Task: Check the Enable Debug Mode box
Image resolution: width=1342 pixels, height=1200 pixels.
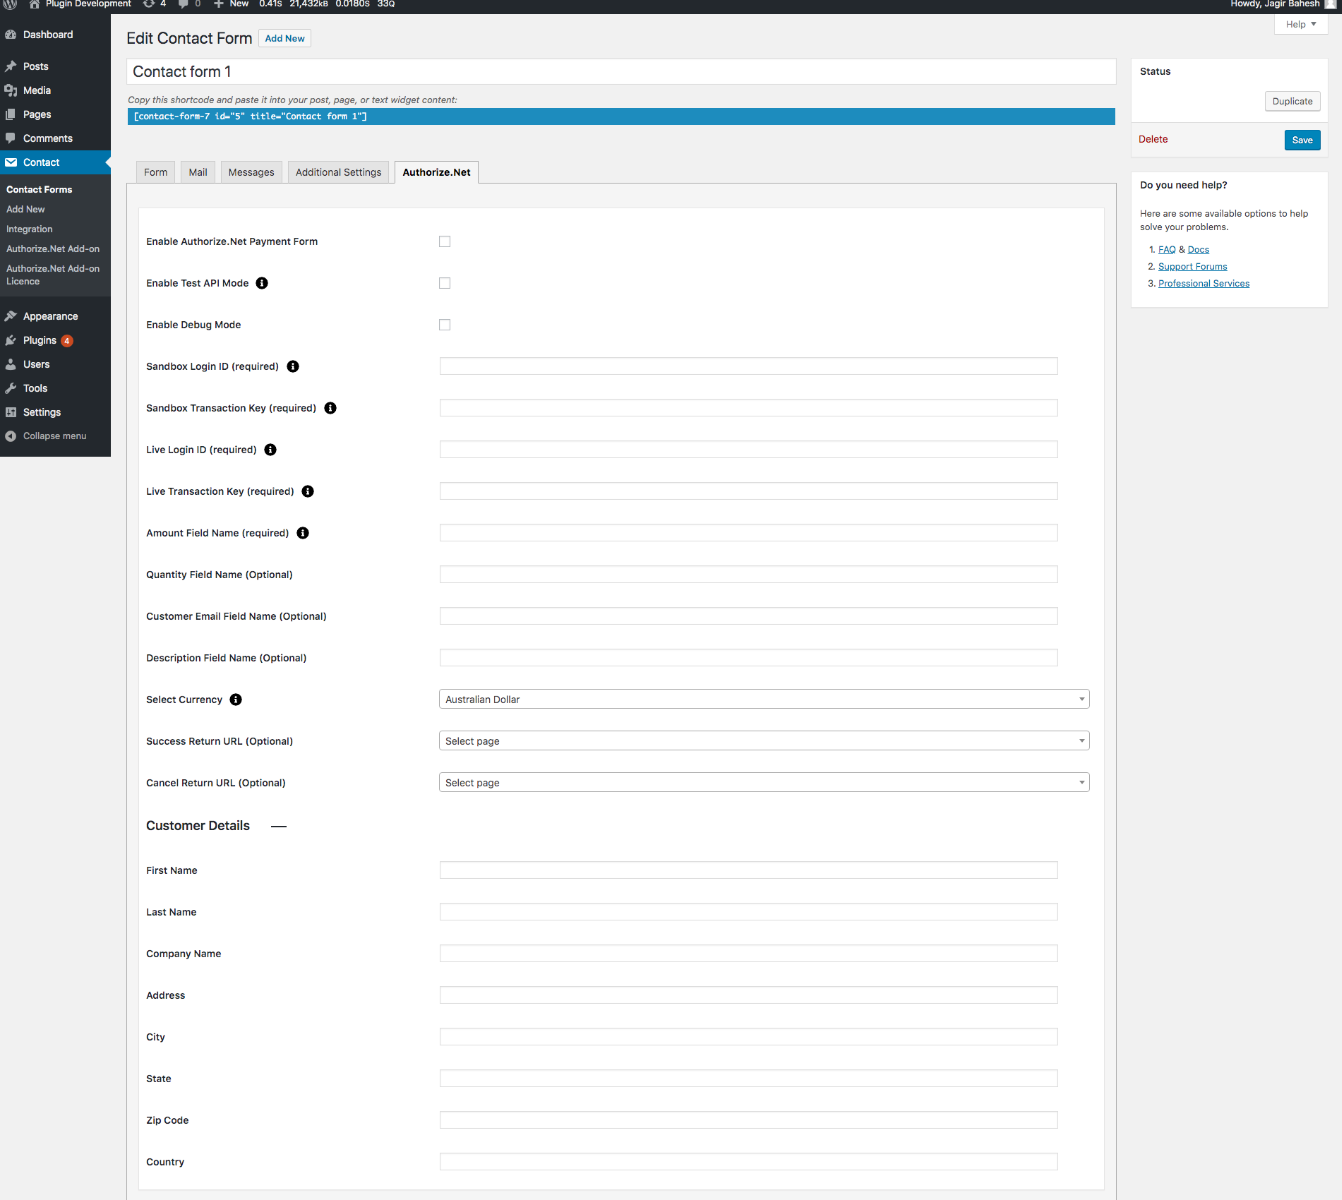Action: 445,325
